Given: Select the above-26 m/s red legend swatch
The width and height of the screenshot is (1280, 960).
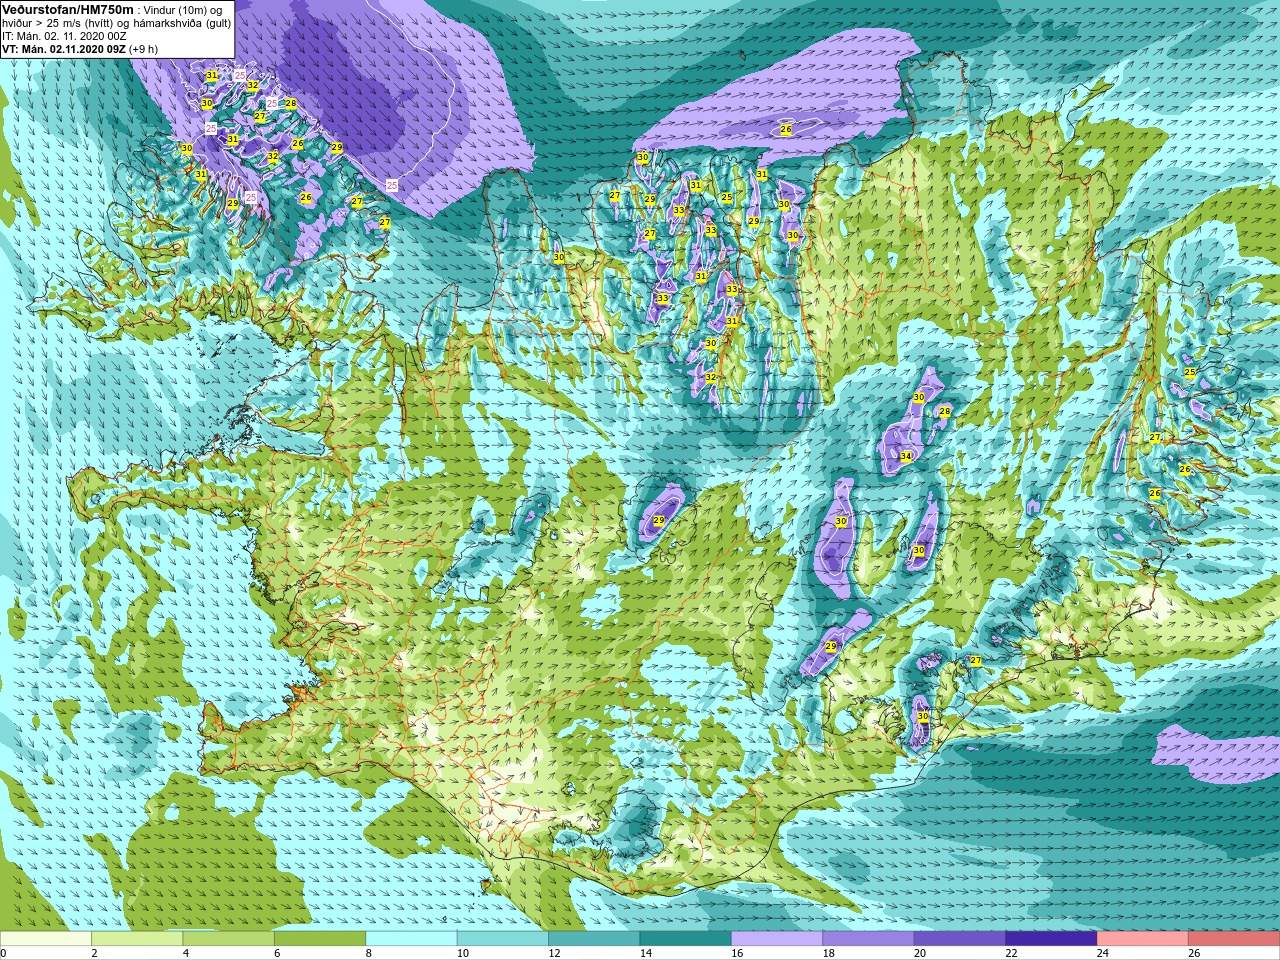Looking at the screenshot, I should click(x=1234, y=939).
